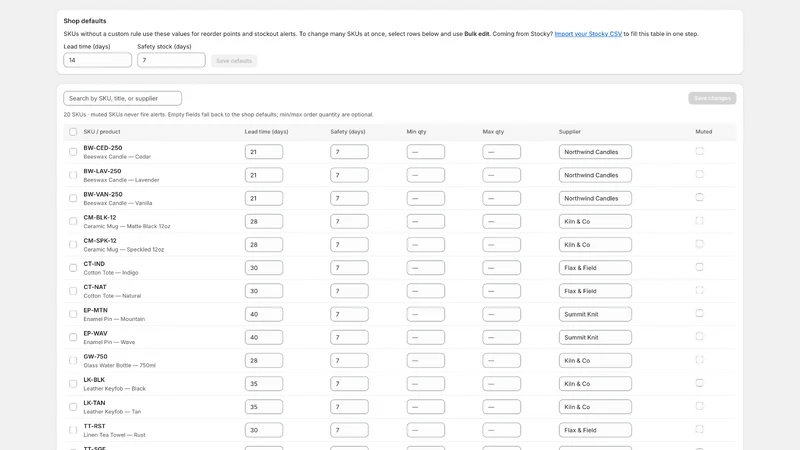Click the Max qty column header
Viewport: 800px width, 450px height.
click(493, 132)
